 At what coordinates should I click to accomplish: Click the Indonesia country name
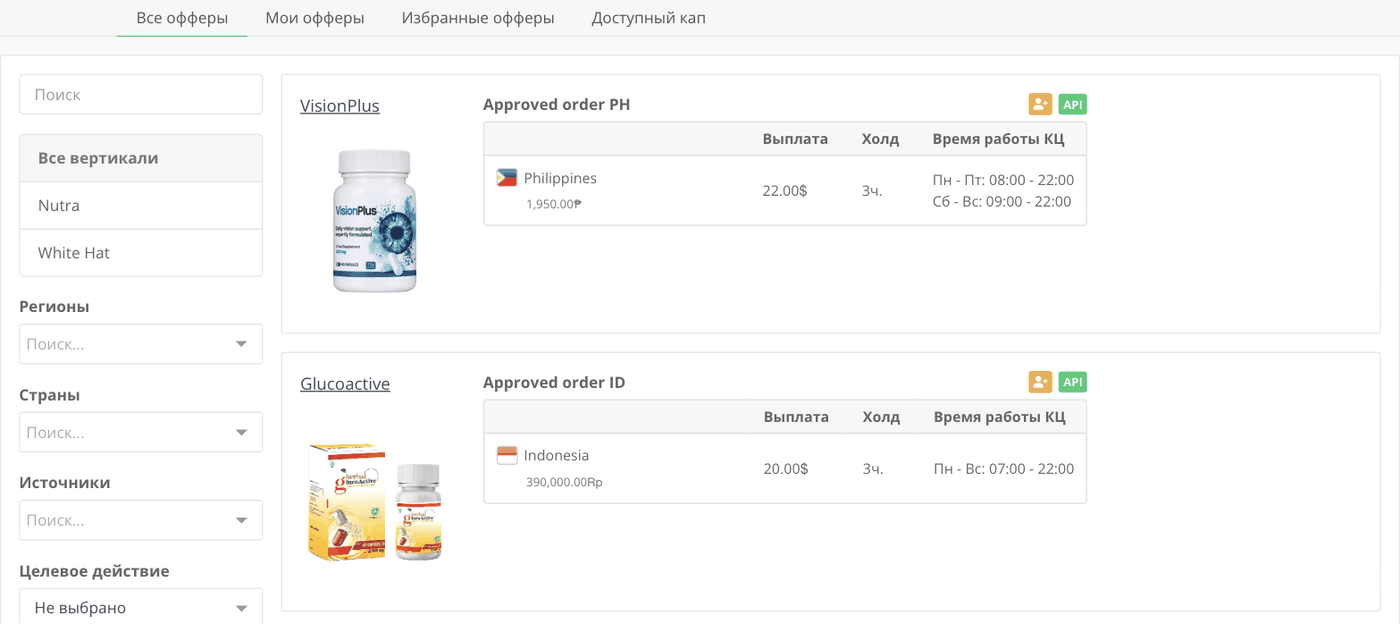click(556, 455)
